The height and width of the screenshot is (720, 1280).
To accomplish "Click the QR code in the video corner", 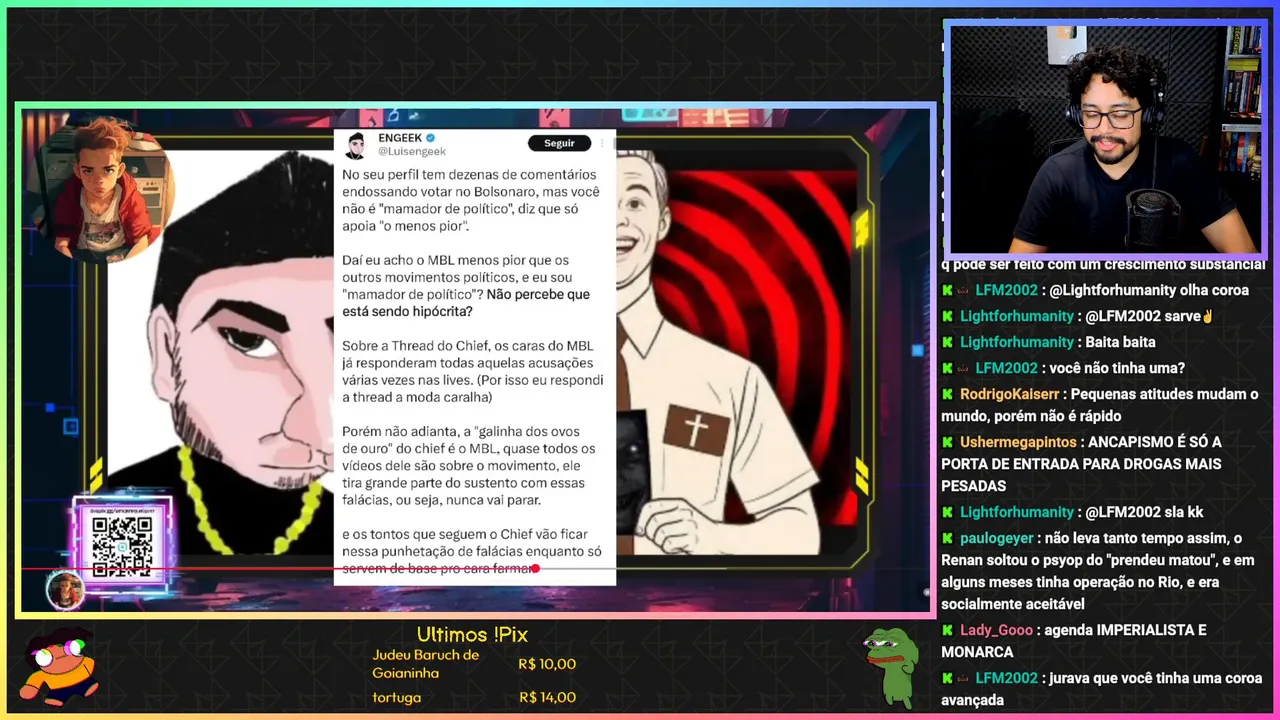I will 122,546.
